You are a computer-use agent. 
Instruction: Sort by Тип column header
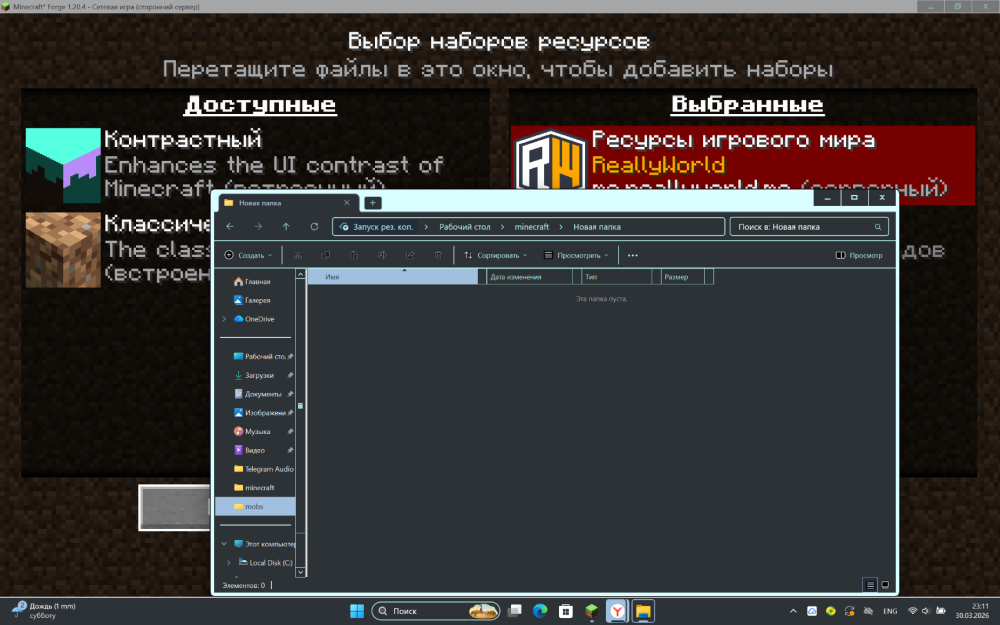[617, 277]
